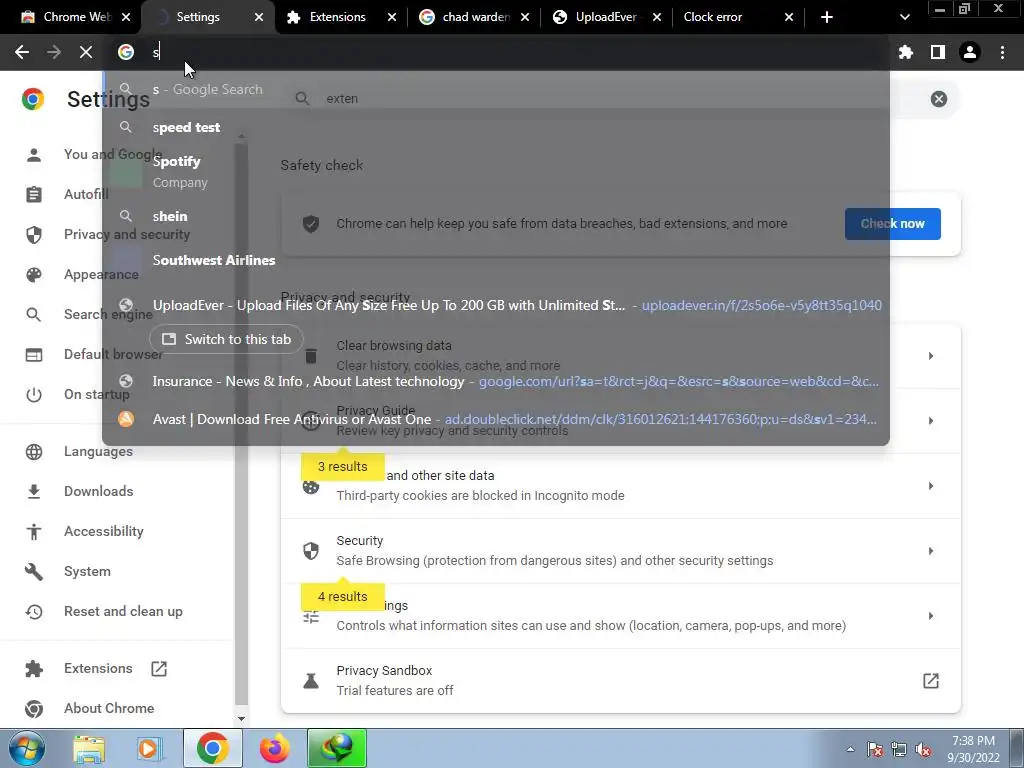Click the Reset and clean up history icon
The image size is (1024, 768).
click(34, 612)
